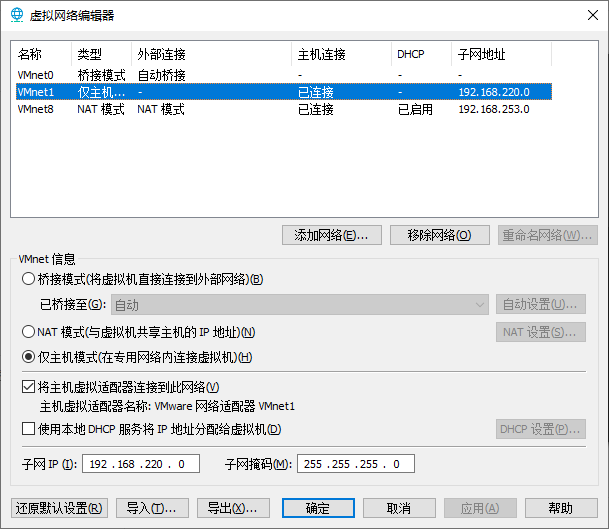609x529 pixels.
Task: Click 桥接模式 type cell in VMnet0 row
Action: [101, 75]
